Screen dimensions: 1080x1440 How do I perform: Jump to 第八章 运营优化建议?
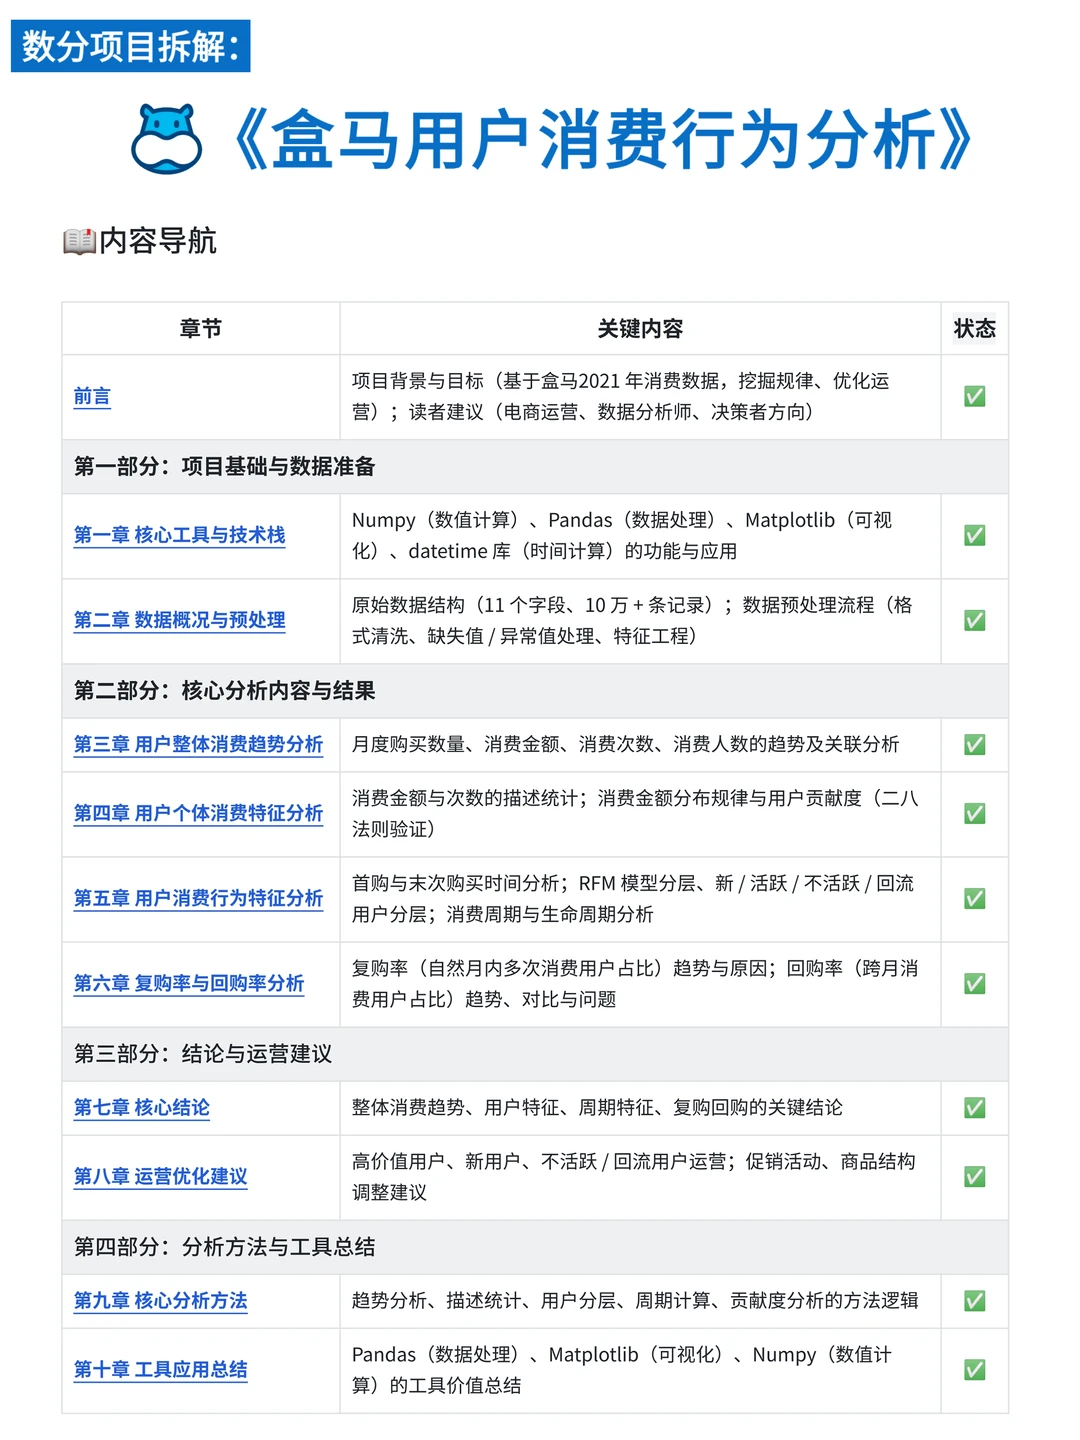[161, 1177]
